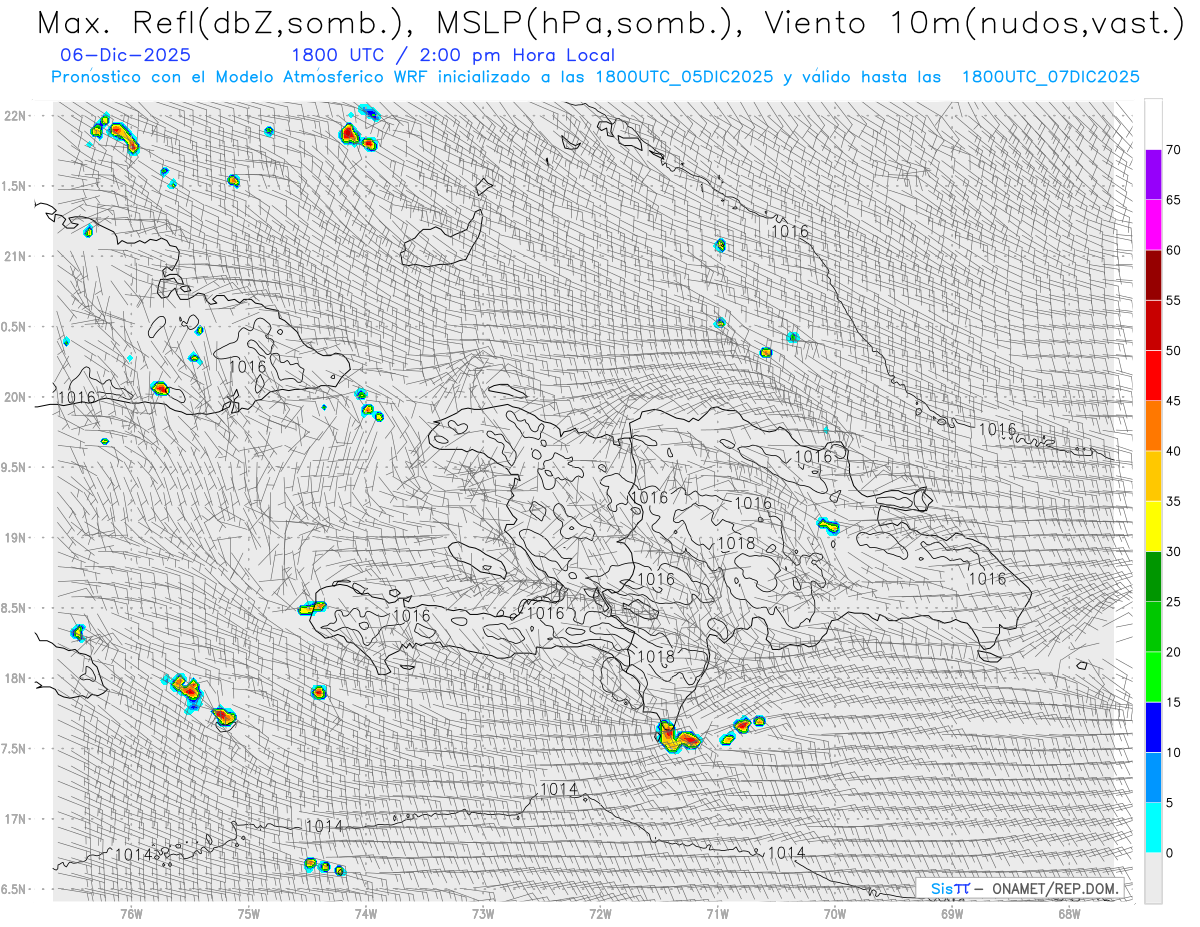Select the '50' color scale label

[1173, 351]
